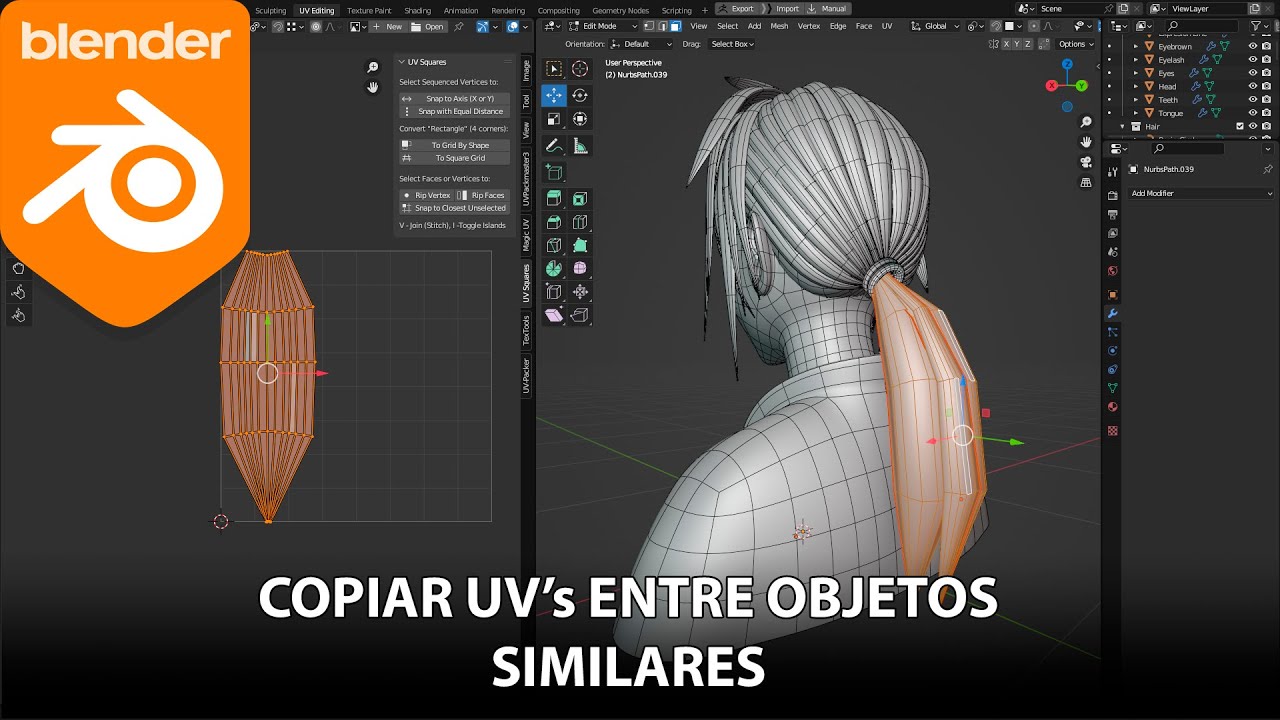Image resolution: width=1280 pixels, height=720 pixels.
Task: Click To Grid By Shape button
Action: [x=454, y=145]
